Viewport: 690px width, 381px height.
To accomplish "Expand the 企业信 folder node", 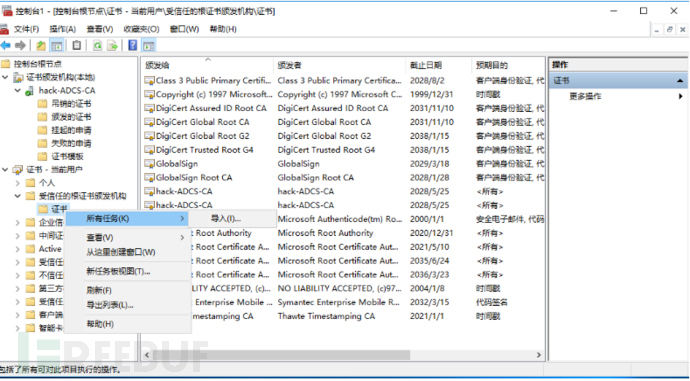I will coord(18,222).
